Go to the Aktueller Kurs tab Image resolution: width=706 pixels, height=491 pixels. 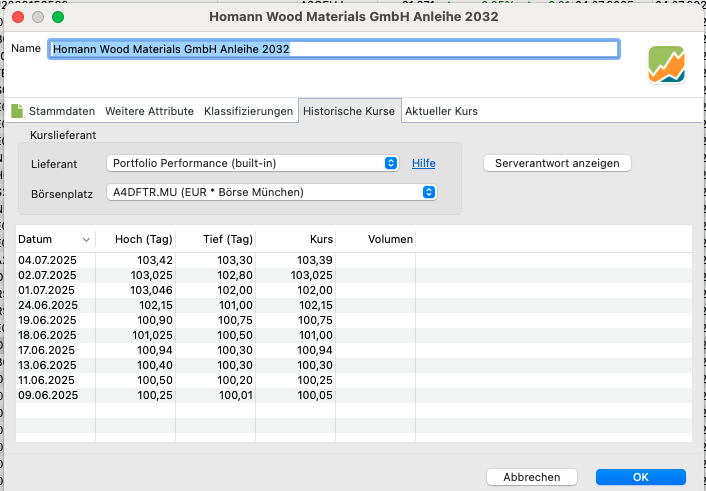(x=441, y=111)
